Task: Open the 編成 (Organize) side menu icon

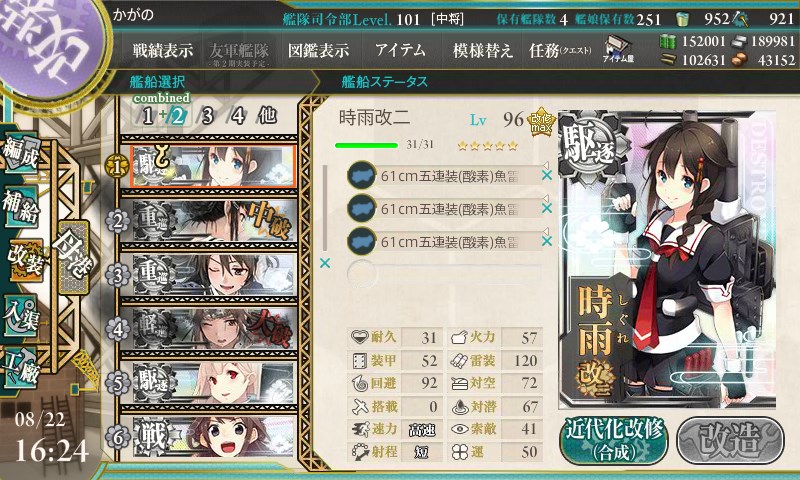Action: point(20,153)
